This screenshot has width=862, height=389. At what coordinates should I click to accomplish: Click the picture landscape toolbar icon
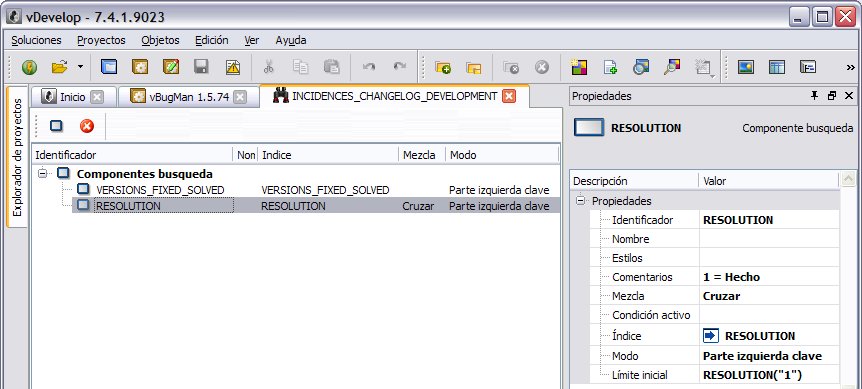pos(745,67)
